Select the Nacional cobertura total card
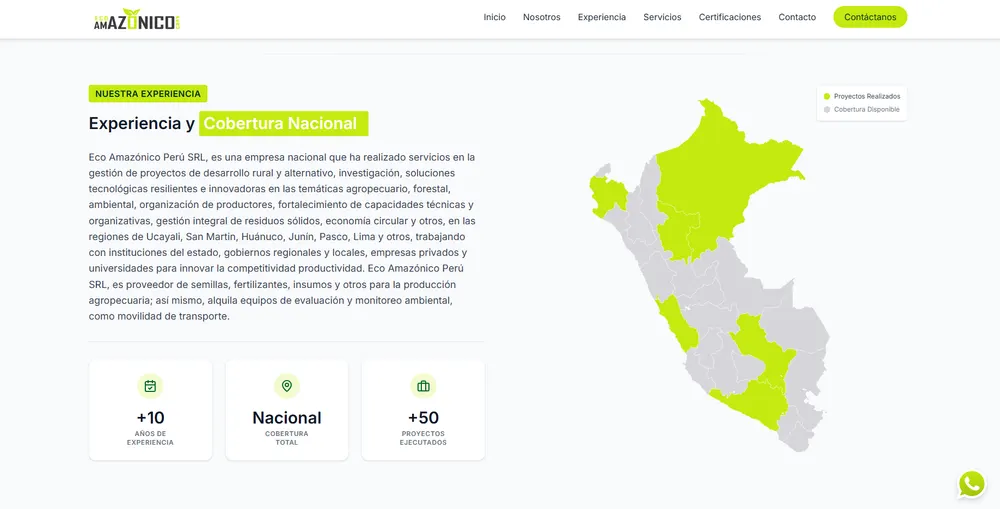The image size is (1000, 509). (287, 409)
